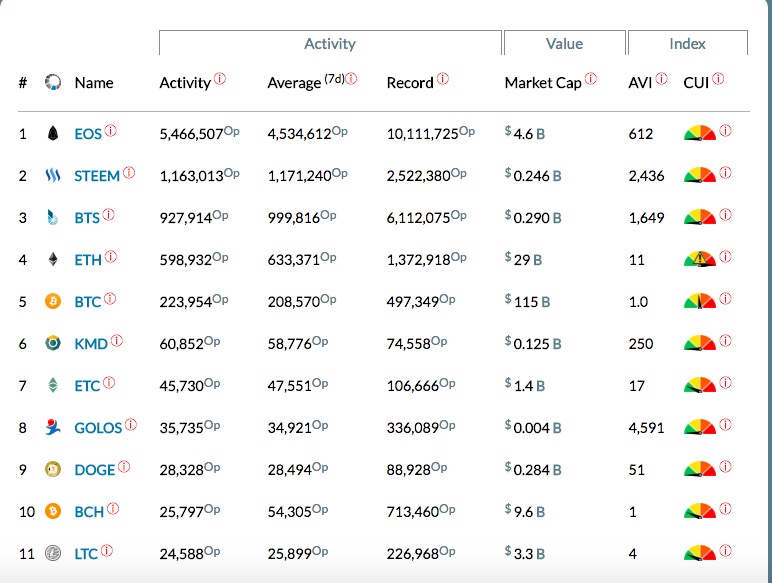Click the green ETC logo icon

[x=53, y=385]
